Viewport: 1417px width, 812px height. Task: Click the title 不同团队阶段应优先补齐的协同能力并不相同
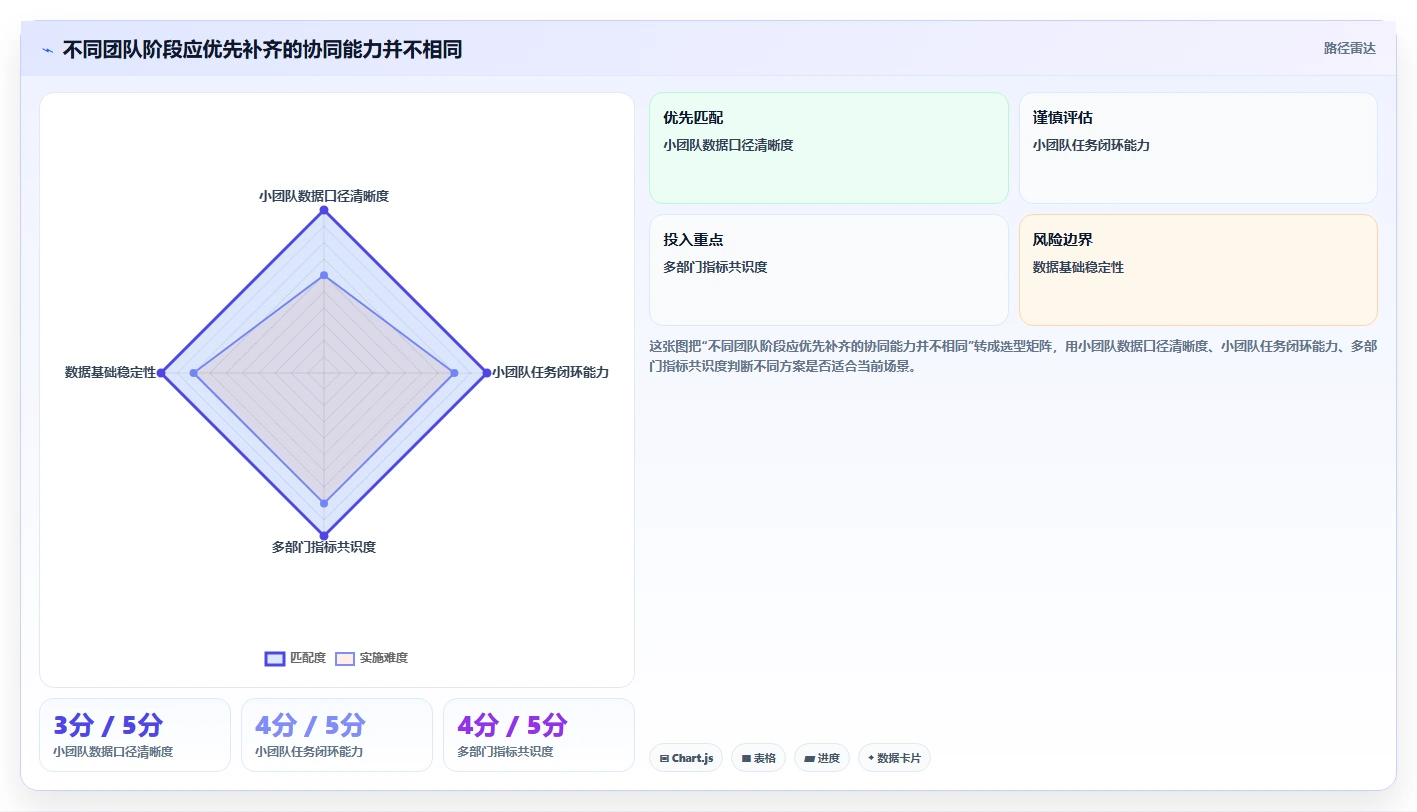pos(262,50)
